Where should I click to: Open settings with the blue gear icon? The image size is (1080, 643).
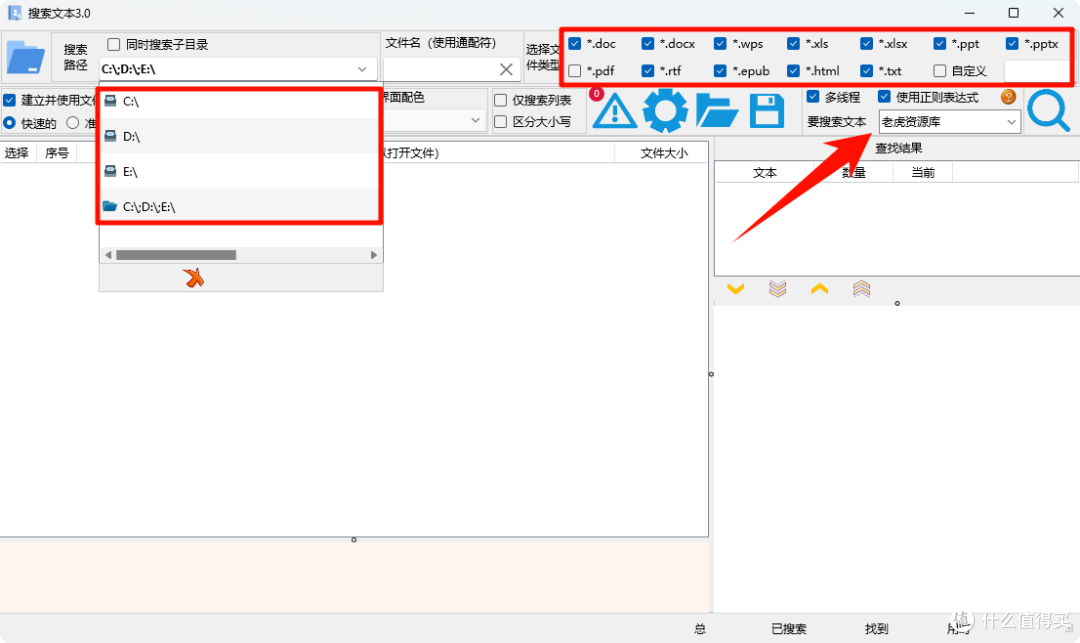[x=665, y=110]
